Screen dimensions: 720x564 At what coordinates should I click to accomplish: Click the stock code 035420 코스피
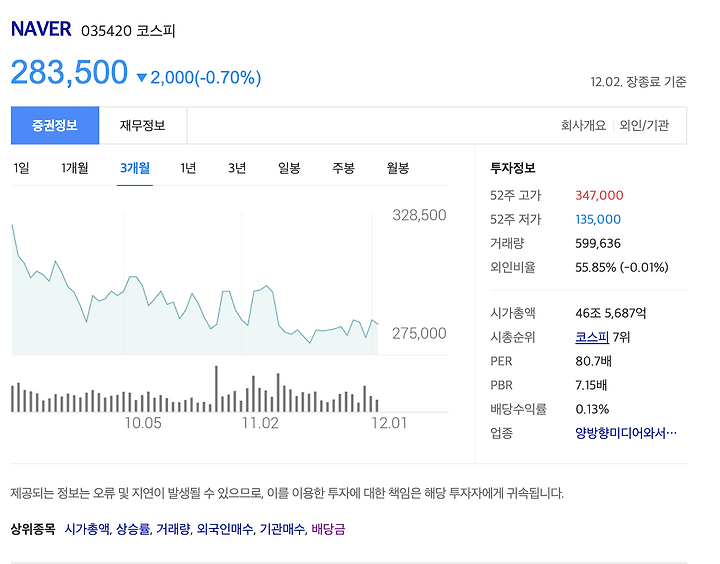(x=128, y=31)
